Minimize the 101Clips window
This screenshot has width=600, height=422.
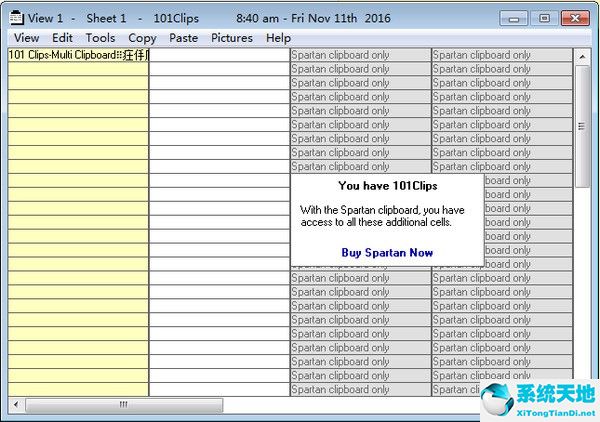click(x=515, y=18)
